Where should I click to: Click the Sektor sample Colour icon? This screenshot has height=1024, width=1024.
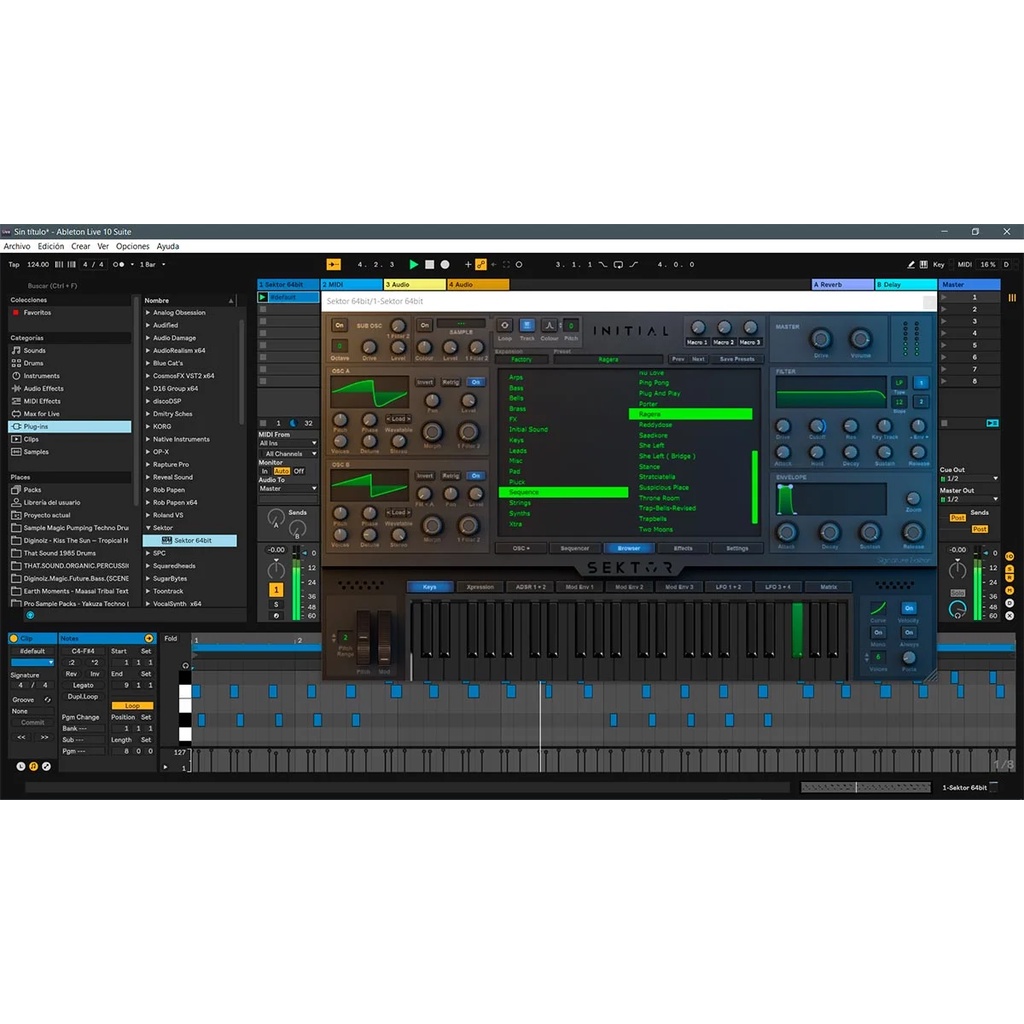pos(549,325)
